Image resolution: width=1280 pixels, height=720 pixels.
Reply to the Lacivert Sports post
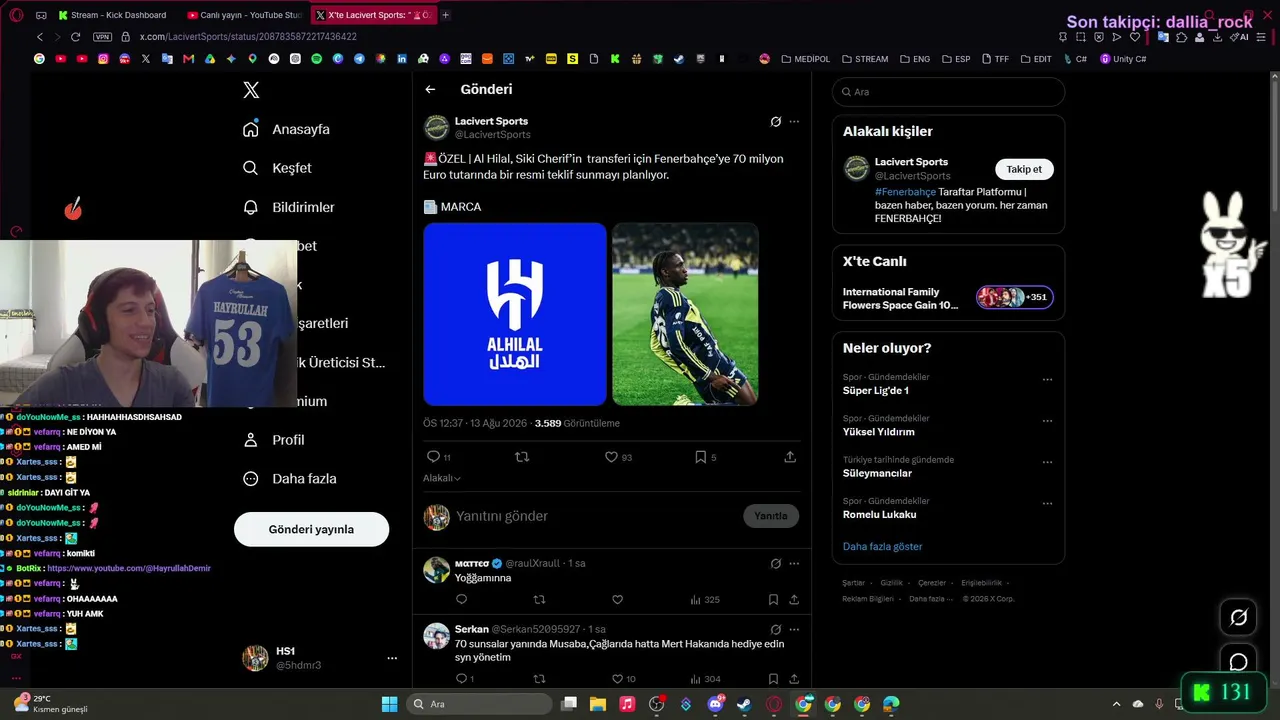click(433, 457)
